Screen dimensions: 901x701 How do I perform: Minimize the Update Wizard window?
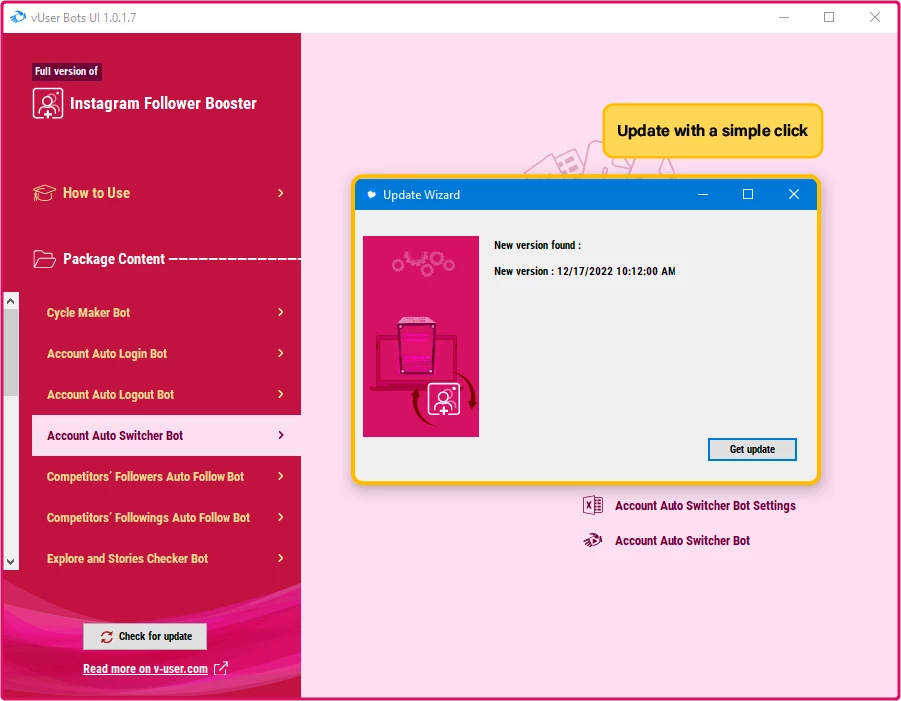point(702,194)
